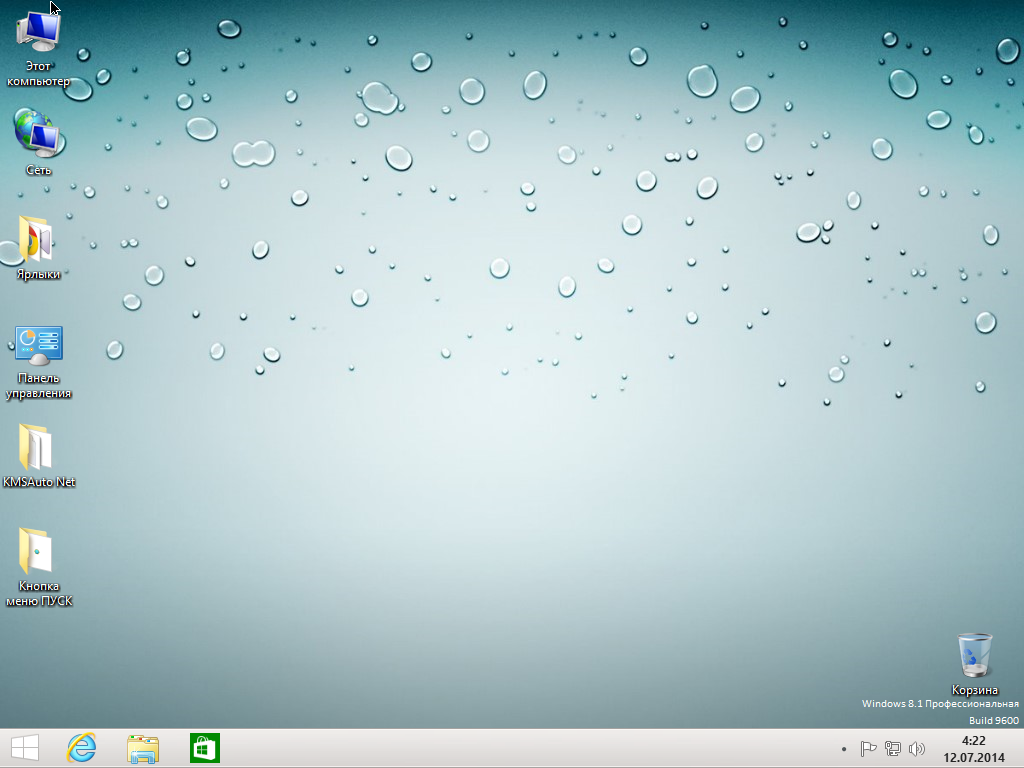Open the Windows Start button
Image resolution: width=1024 pixels, height=768 pixels.
(x=25, y=748)
